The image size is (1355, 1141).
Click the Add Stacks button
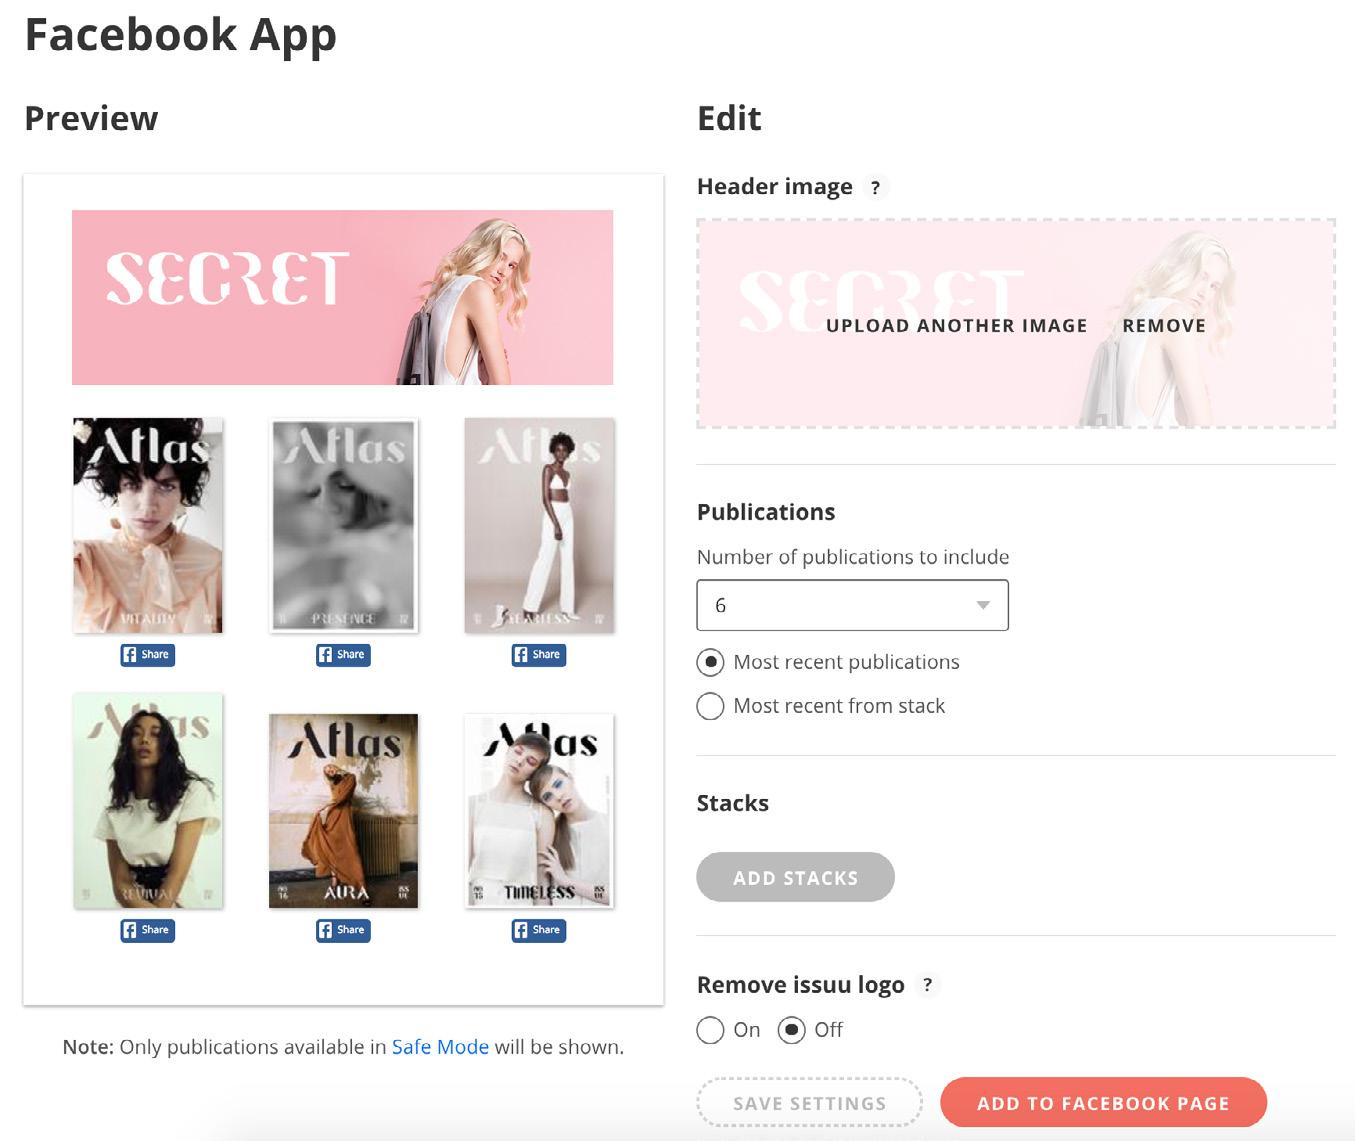795,877
